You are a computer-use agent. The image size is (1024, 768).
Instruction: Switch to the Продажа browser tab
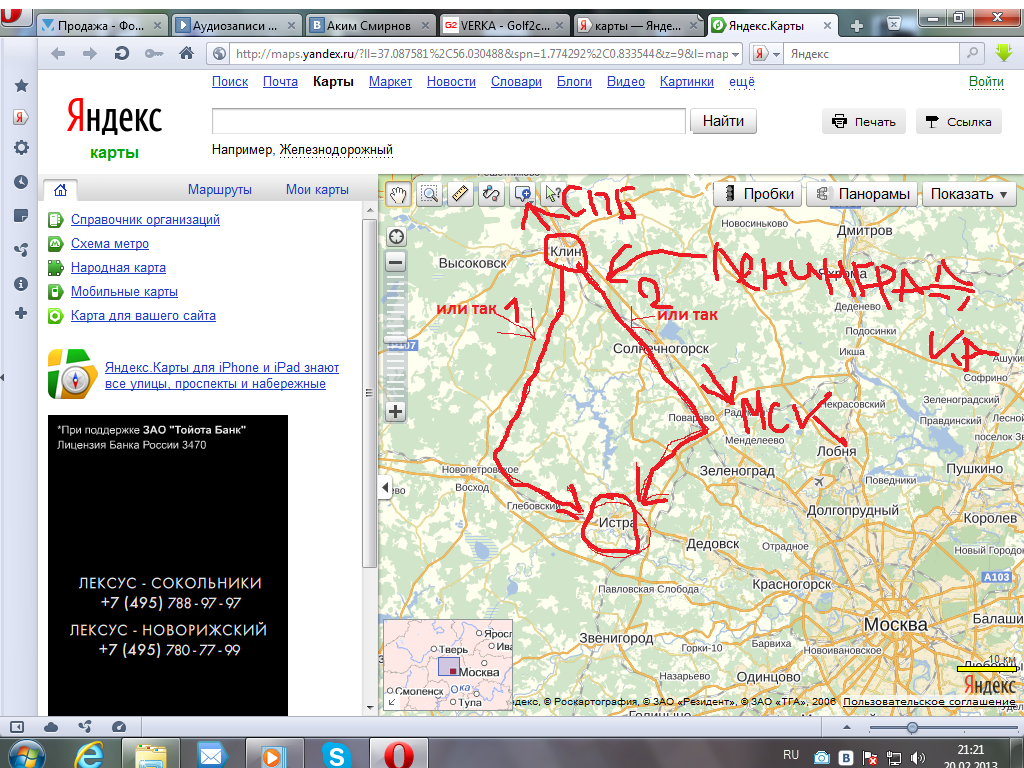click(x=102, y=25)
